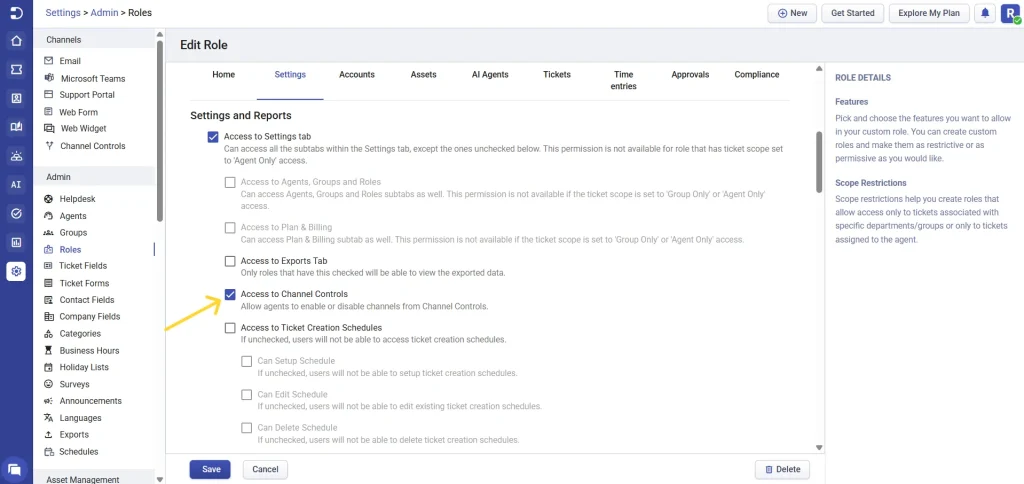Click the Announcements megaphone icon
This screenshot has width=1024, height=484.
(x=48, y=400)
